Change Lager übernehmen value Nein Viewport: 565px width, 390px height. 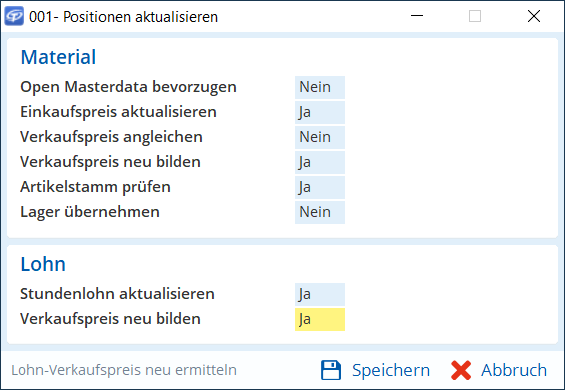coord(320,212)
